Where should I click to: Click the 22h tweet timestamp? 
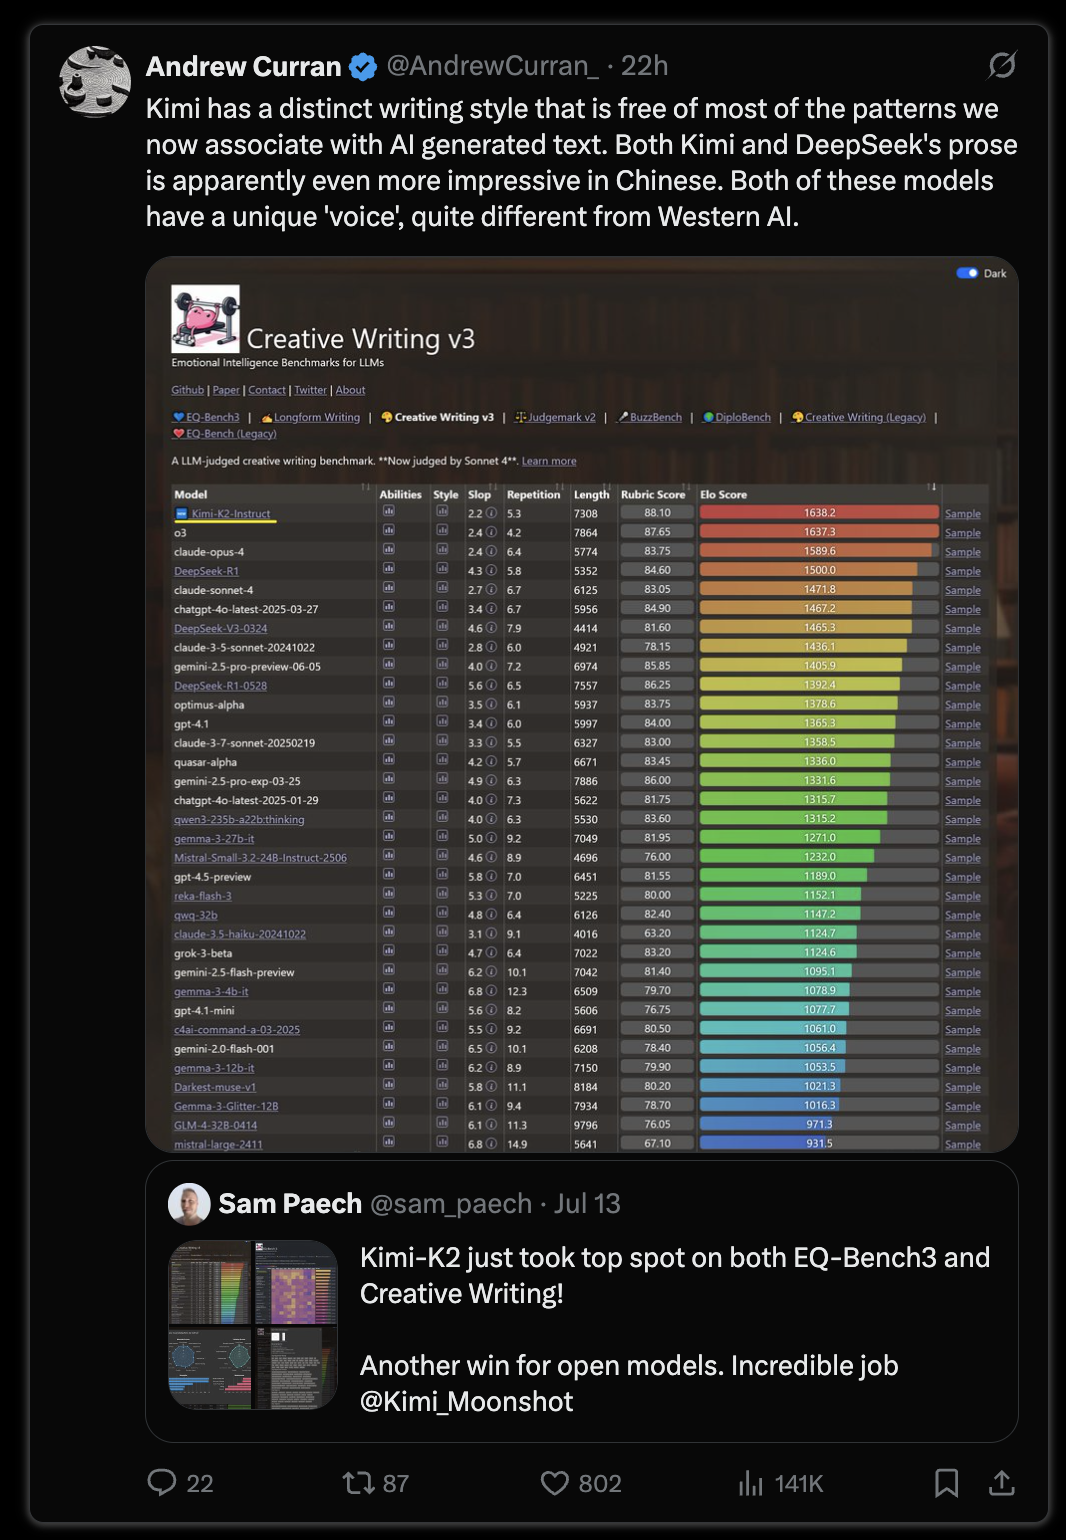tap(644, 66)
